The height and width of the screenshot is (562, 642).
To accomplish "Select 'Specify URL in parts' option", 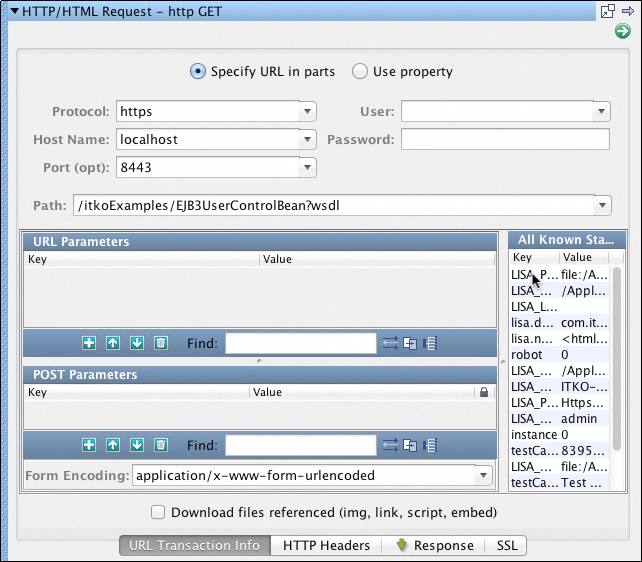I will click(x=198, y=72).
